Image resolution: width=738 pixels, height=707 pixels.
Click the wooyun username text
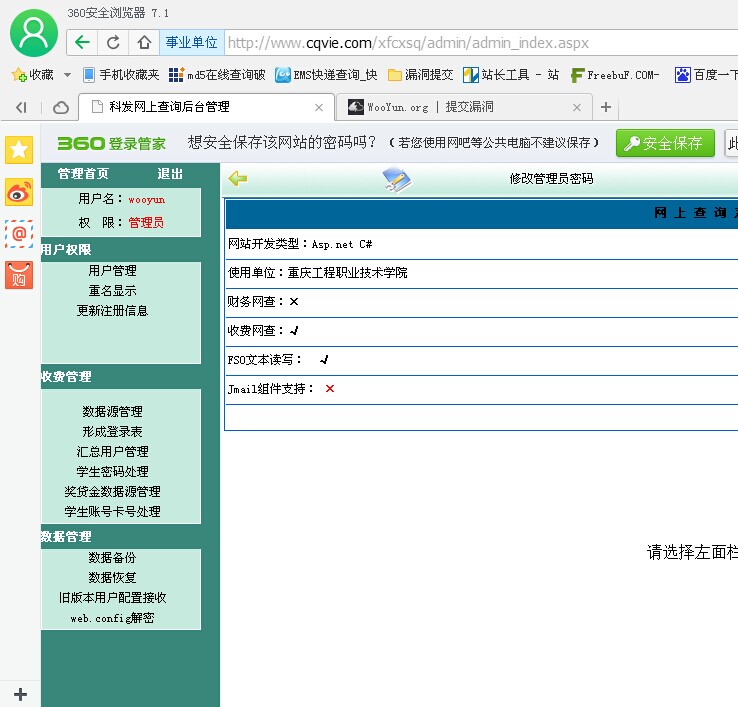point(147,200)
